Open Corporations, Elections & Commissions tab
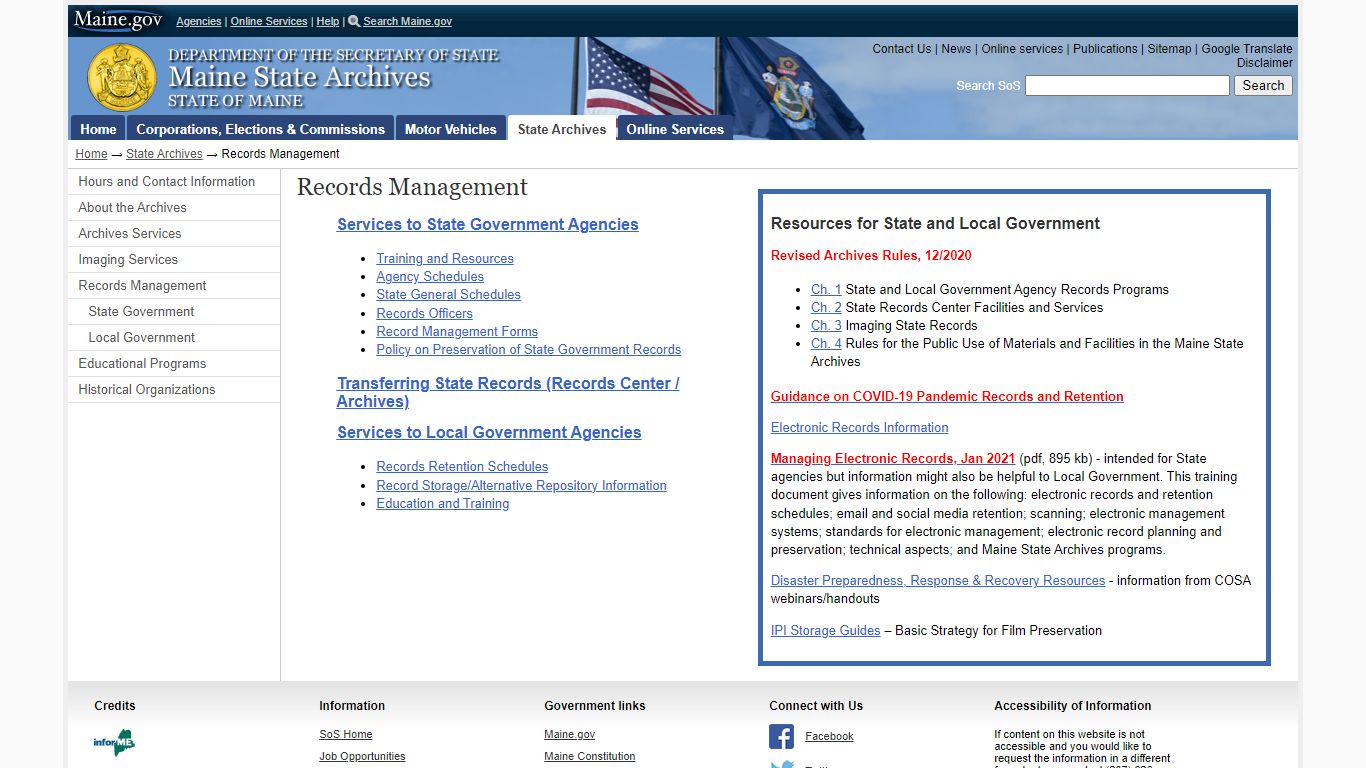Image resolution: width=1366 pixels, height=768 pixels. click(260, 129)
